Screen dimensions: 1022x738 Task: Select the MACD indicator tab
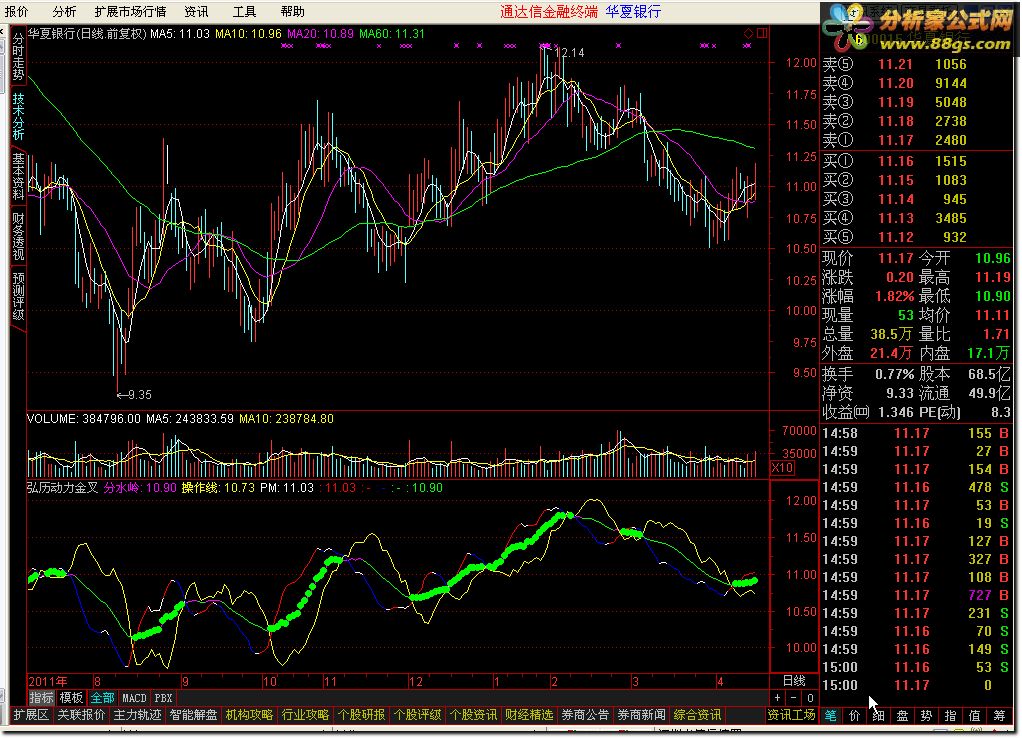click(134, 698)
